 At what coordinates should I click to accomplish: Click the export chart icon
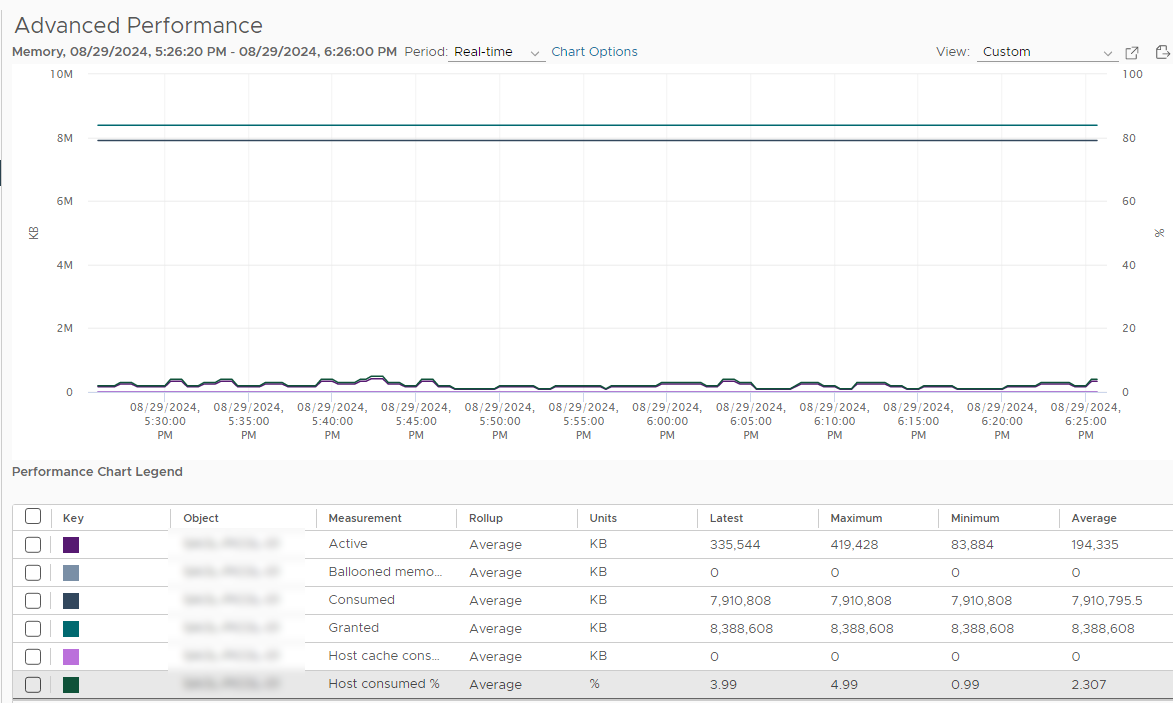[1163, 52]
